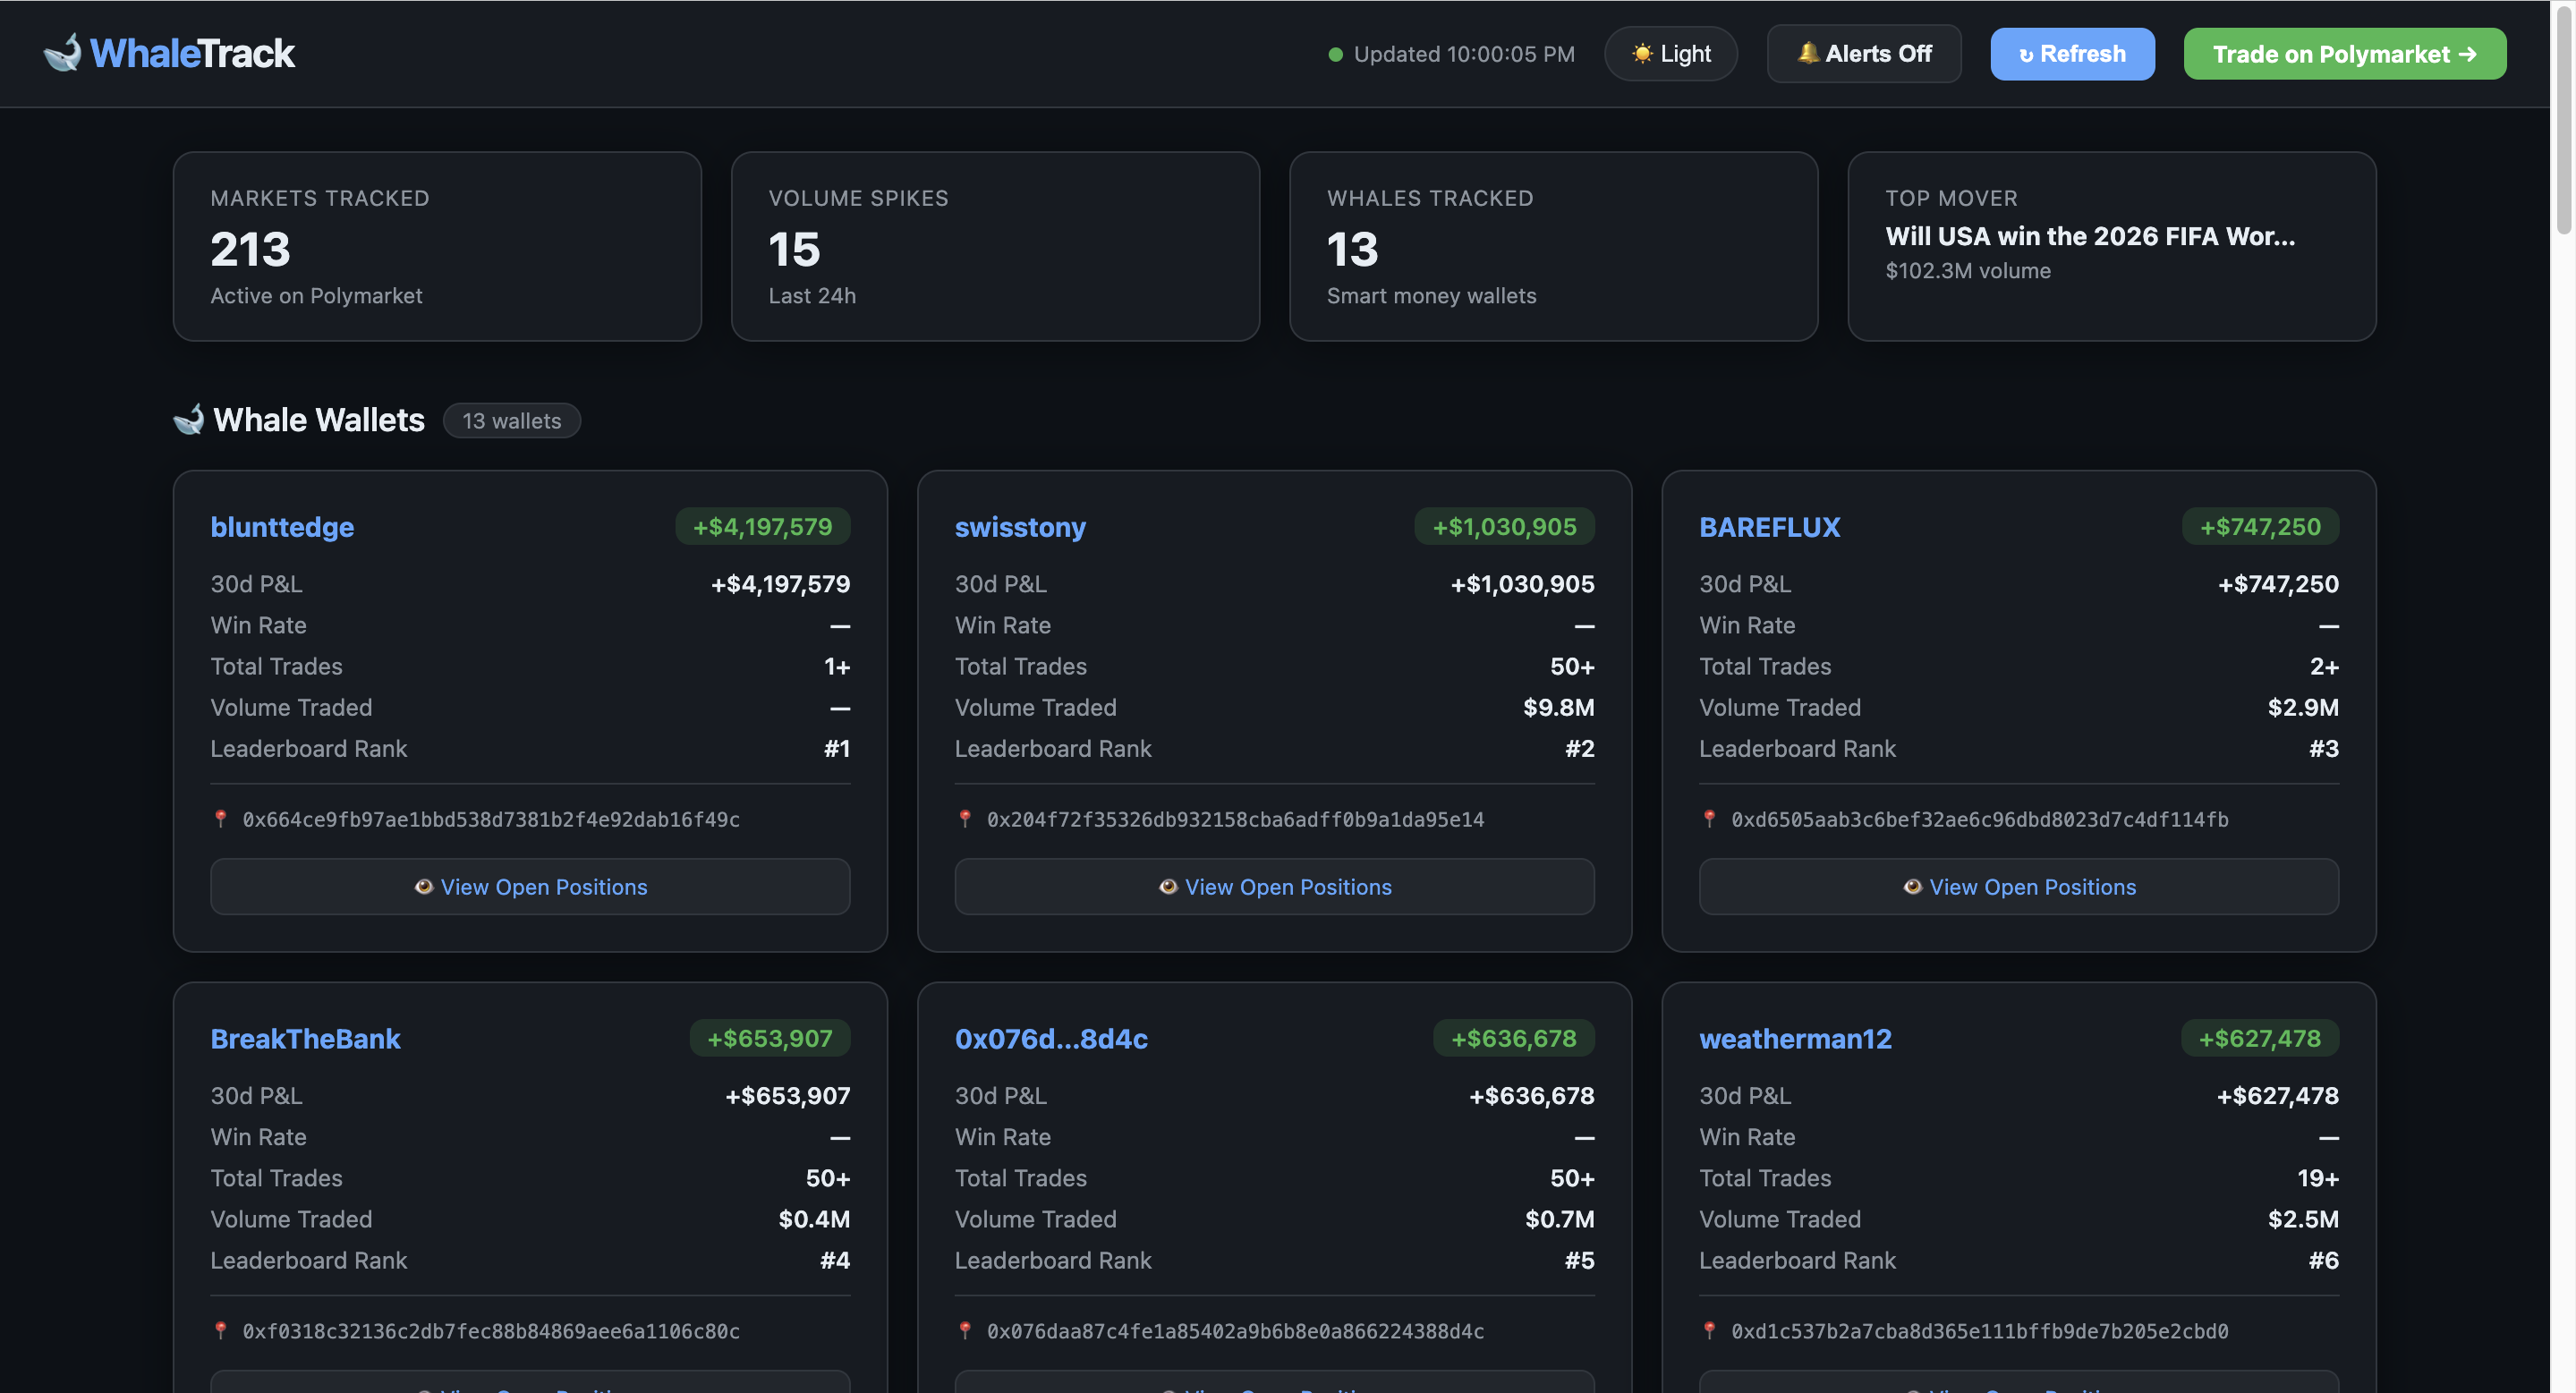2576x1393 pixels.
Task: Click the +$747,250 profit badge
Action: pos(2260,526)
